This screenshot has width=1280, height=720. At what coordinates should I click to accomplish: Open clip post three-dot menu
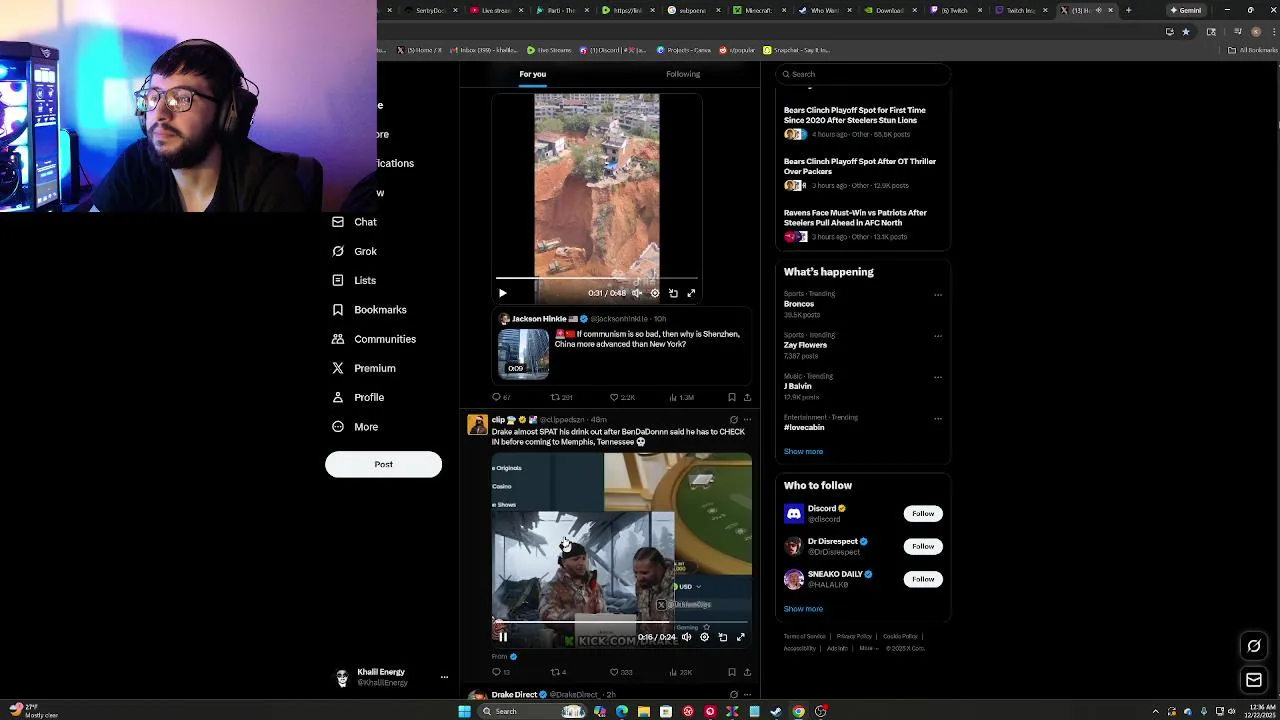(747, 420)
